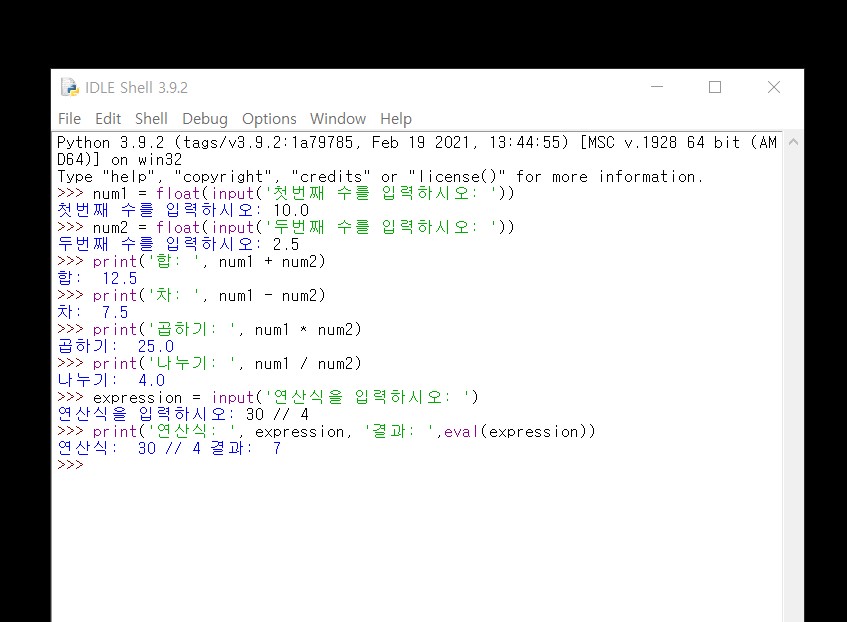Open the Options menu
The width and height of the screenshot is (847, 622).
click(268, 118)
